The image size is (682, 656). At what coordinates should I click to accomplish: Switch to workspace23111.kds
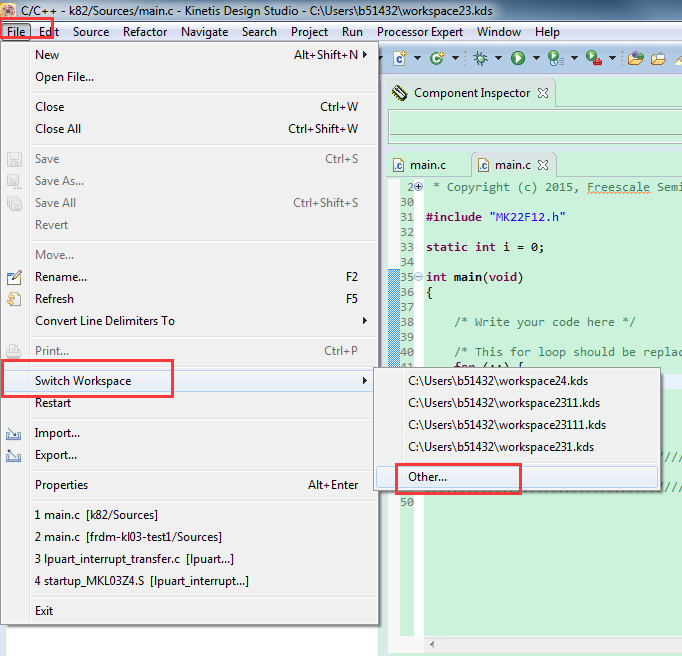[517, 425]
